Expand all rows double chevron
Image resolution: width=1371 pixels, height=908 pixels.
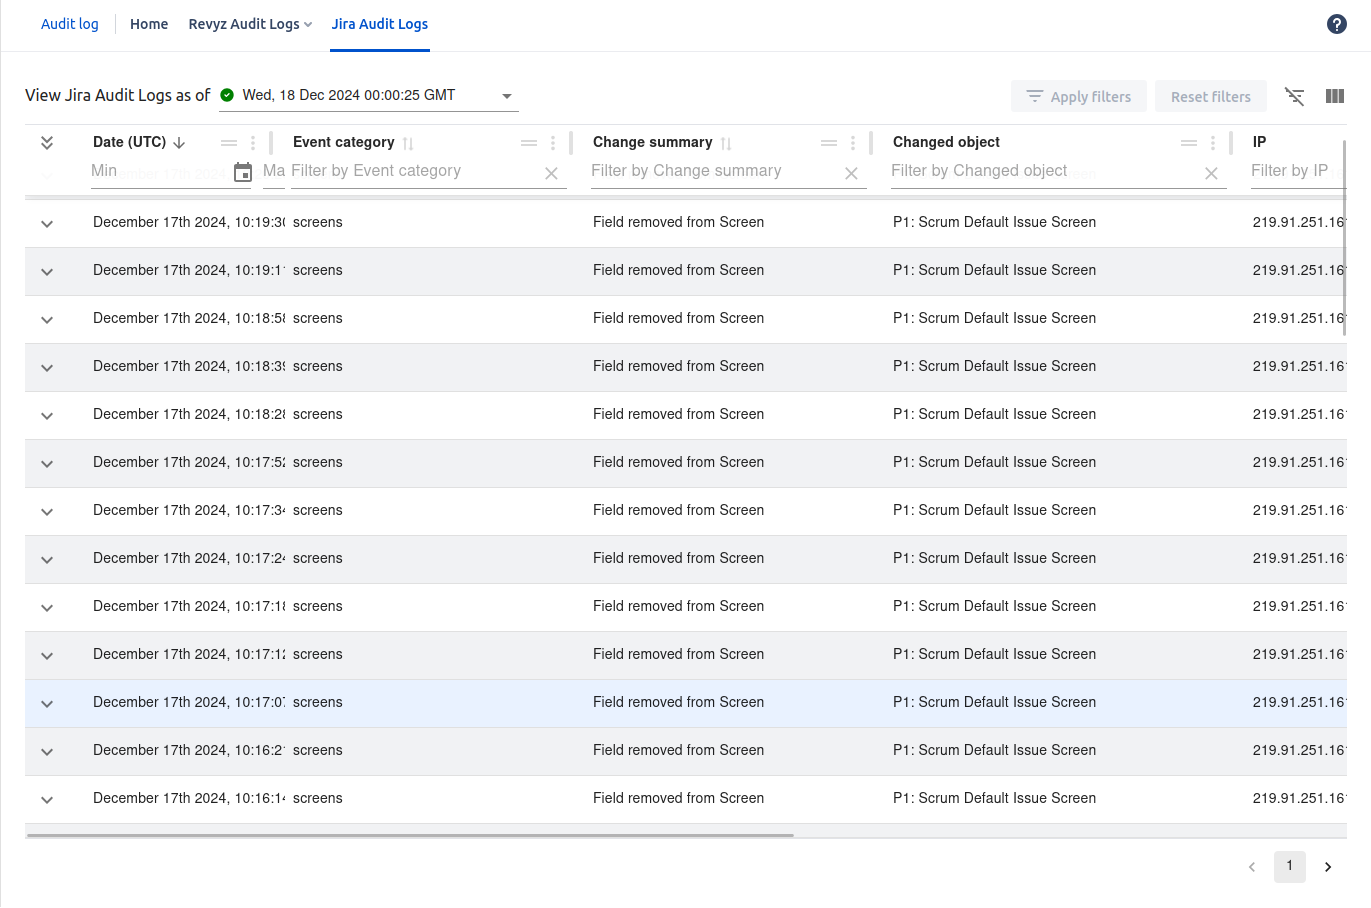click(x=47, y=143)
